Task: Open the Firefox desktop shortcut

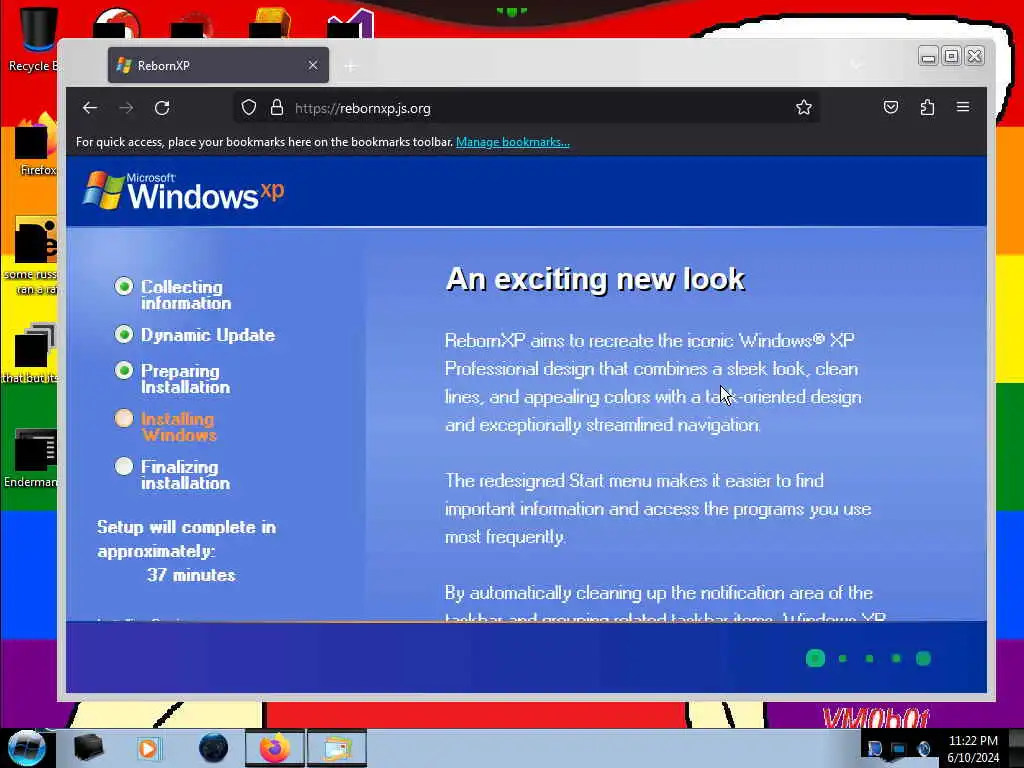Action: point(36,145)
